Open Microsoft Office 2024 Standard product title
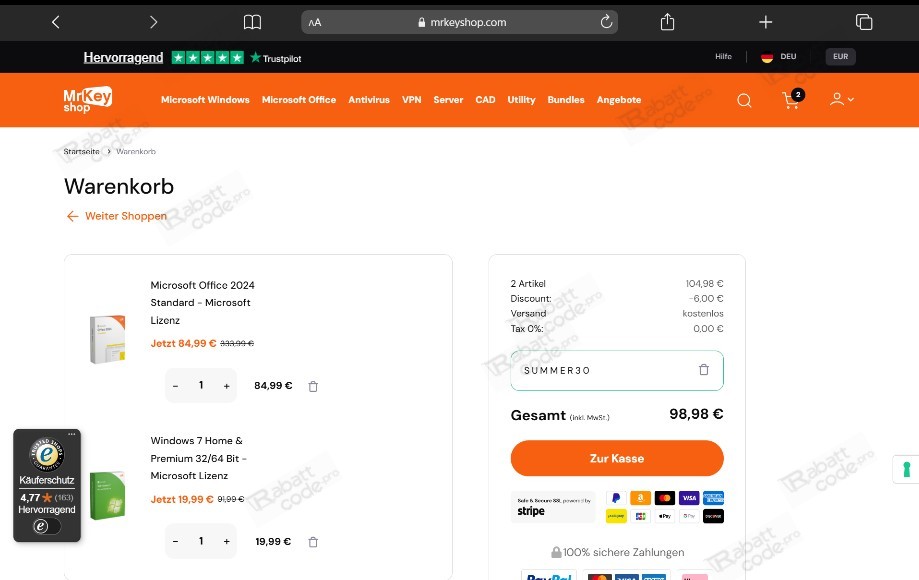Viewport: 919px width, 580px height. [202, 302]
